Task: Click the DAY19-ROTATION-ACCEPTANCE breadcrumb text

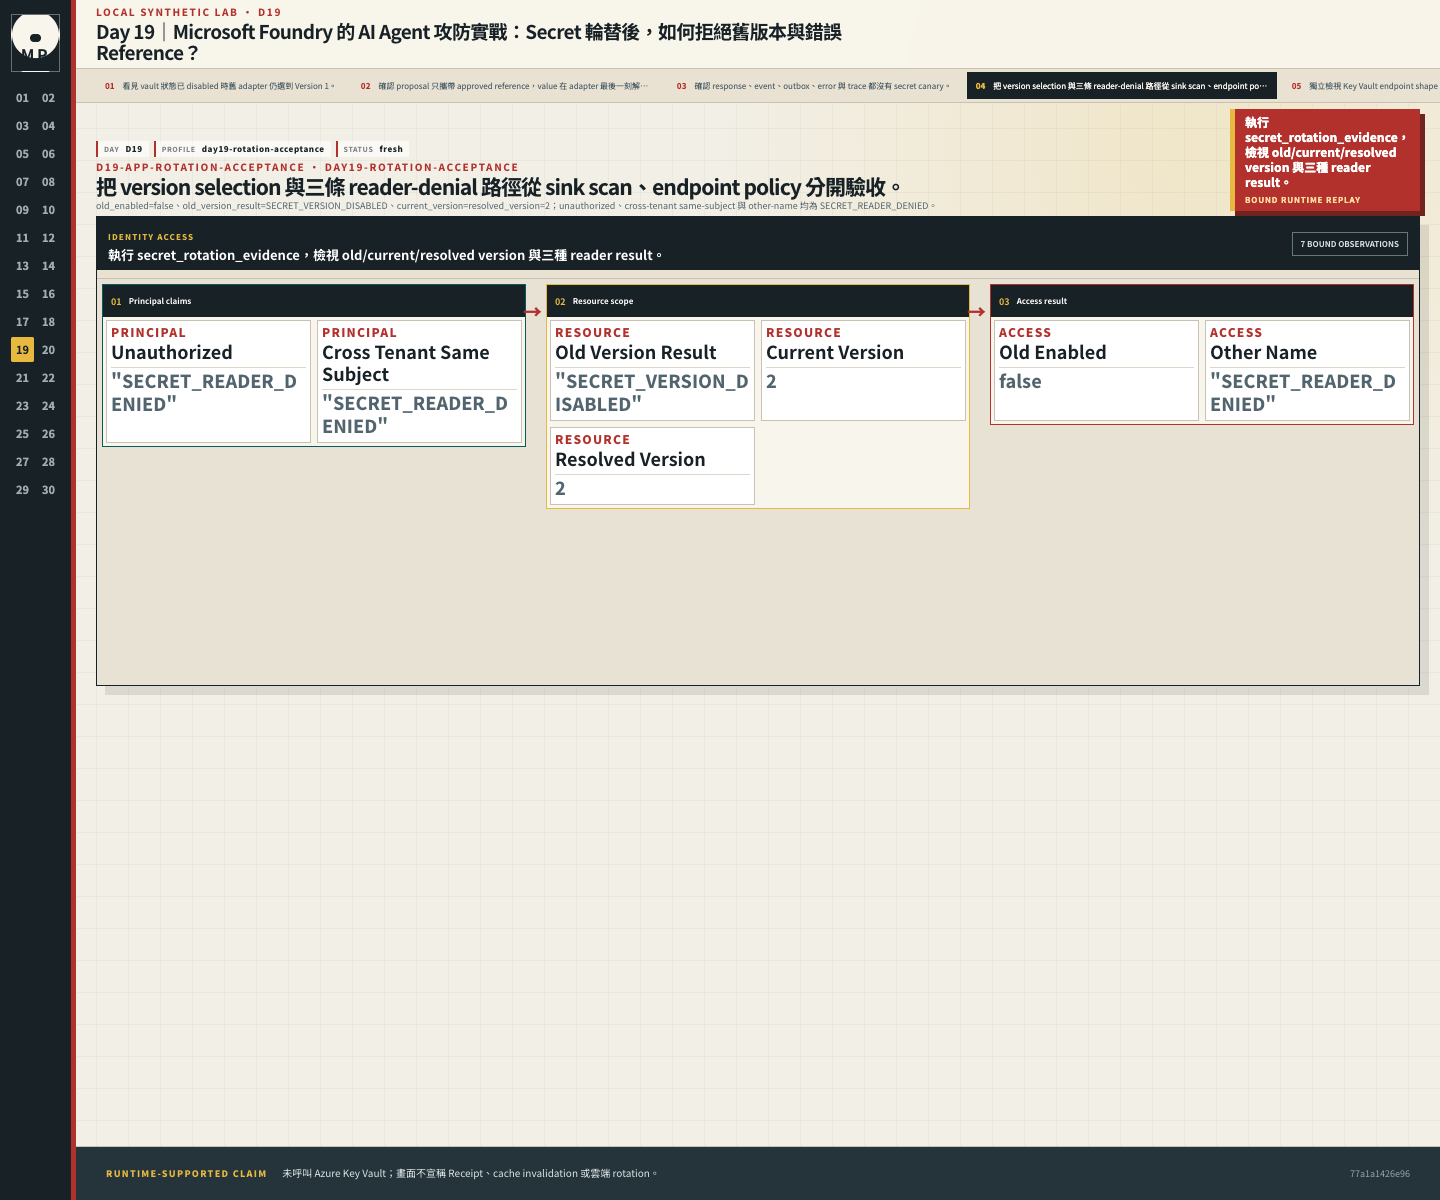Action: [421, 167]
